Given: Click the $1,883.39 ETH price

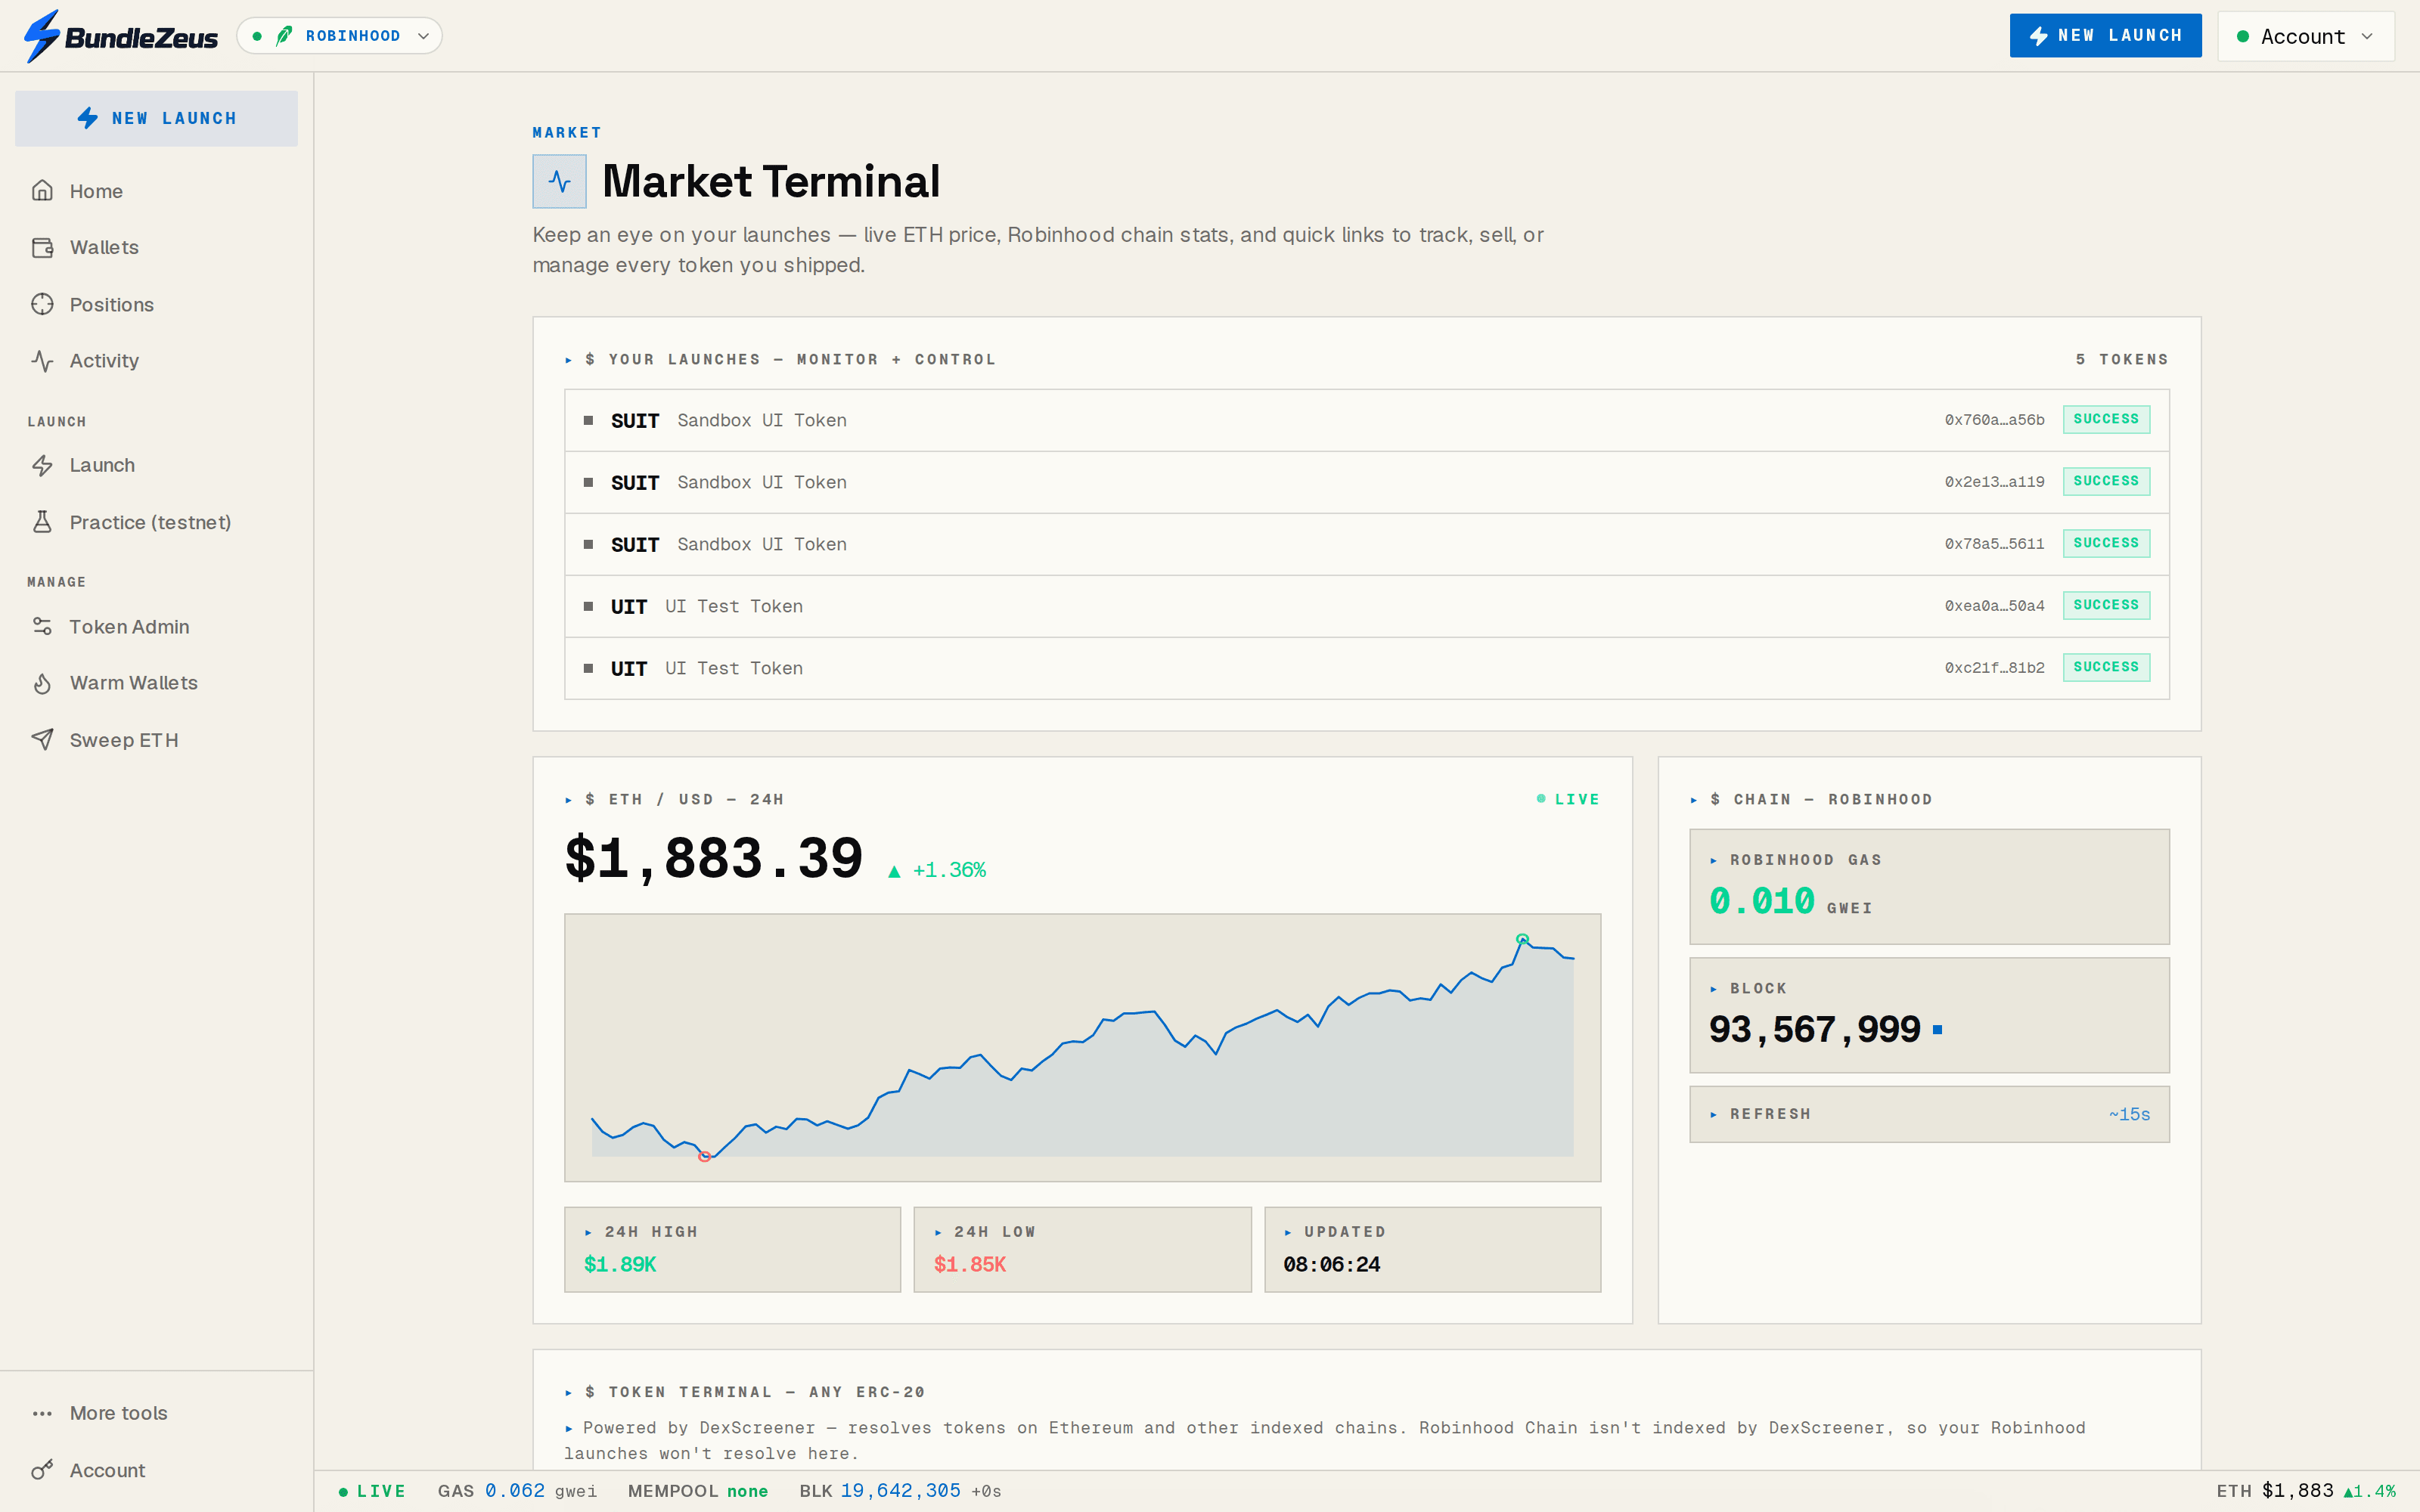Looking at the screenshot, I should click(x=714, y=859).
